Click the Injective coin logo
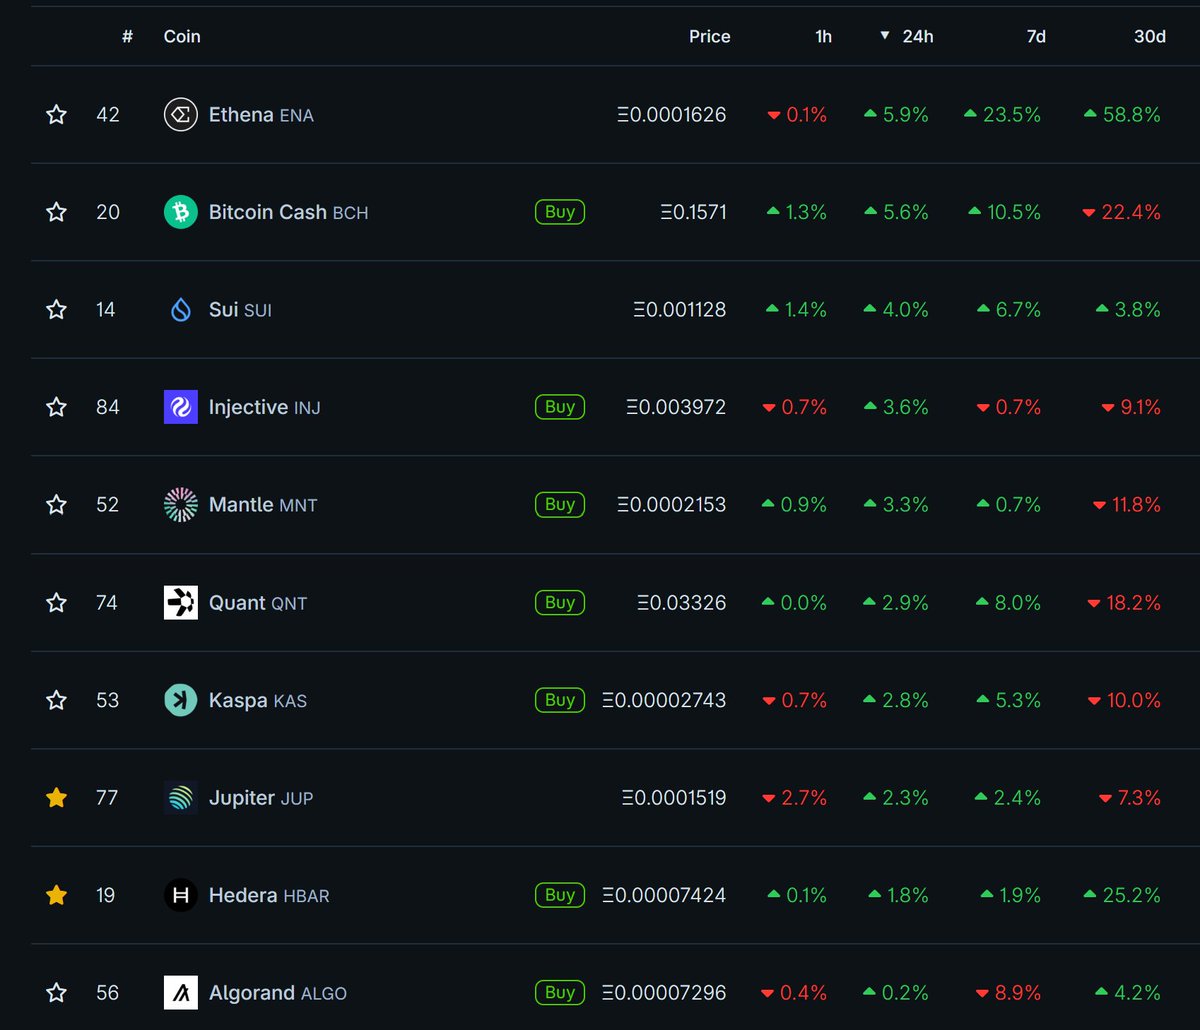 click(181, 407)
